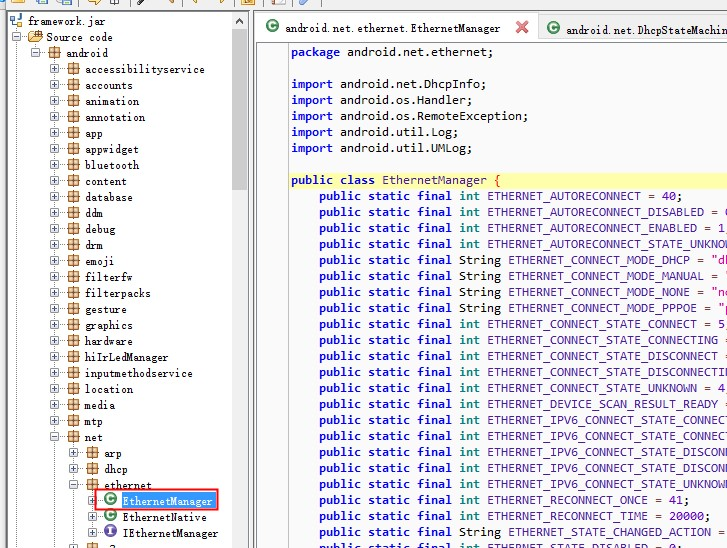This screenshot has height=548, width=727.
Task: Collapse the android package node
Action: coord(35,52)
